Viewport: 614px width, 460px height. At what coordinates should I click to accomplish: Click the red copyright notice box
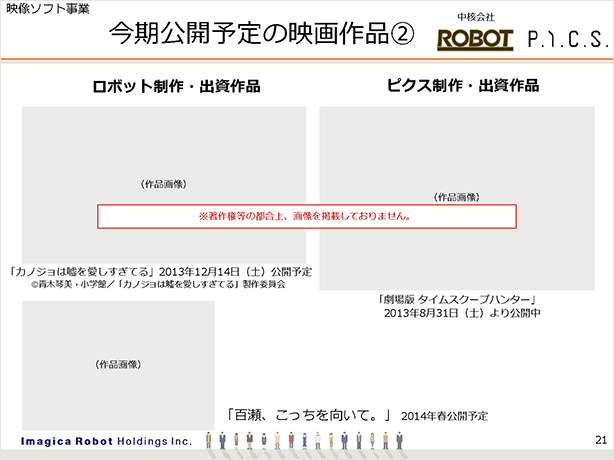(x=307, y=216)
